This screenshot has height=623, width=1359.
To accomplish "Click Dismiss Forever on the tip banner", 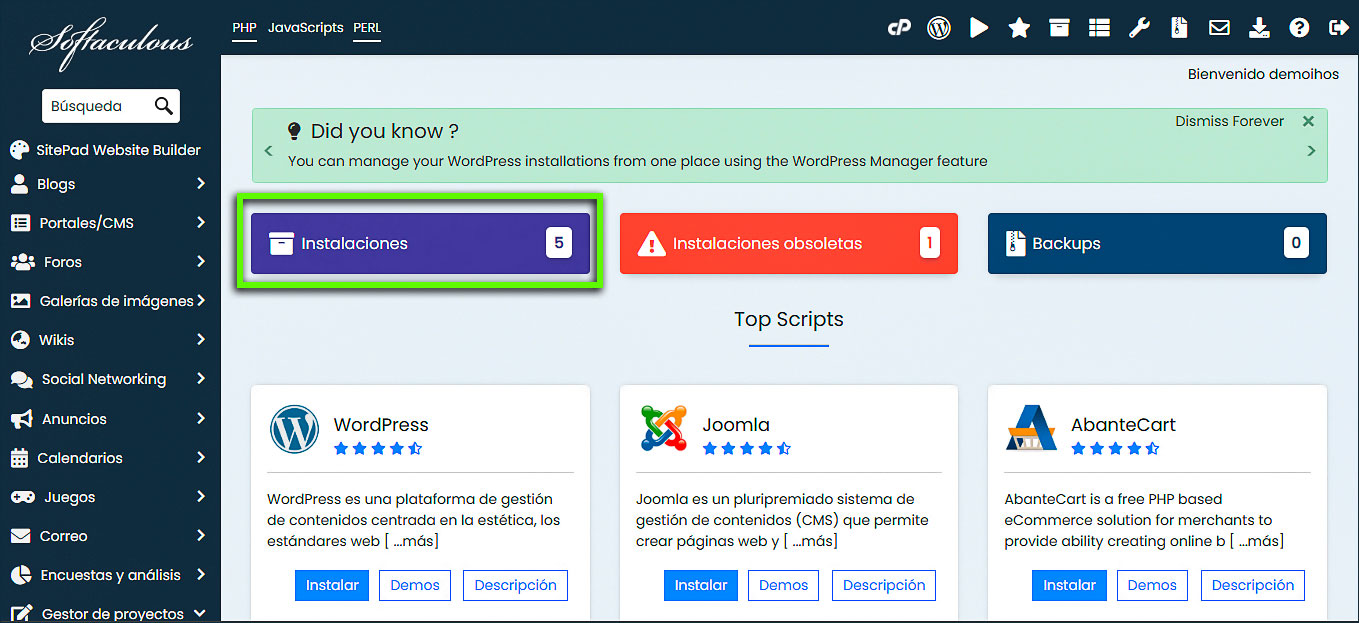I will pos(1229,121).
